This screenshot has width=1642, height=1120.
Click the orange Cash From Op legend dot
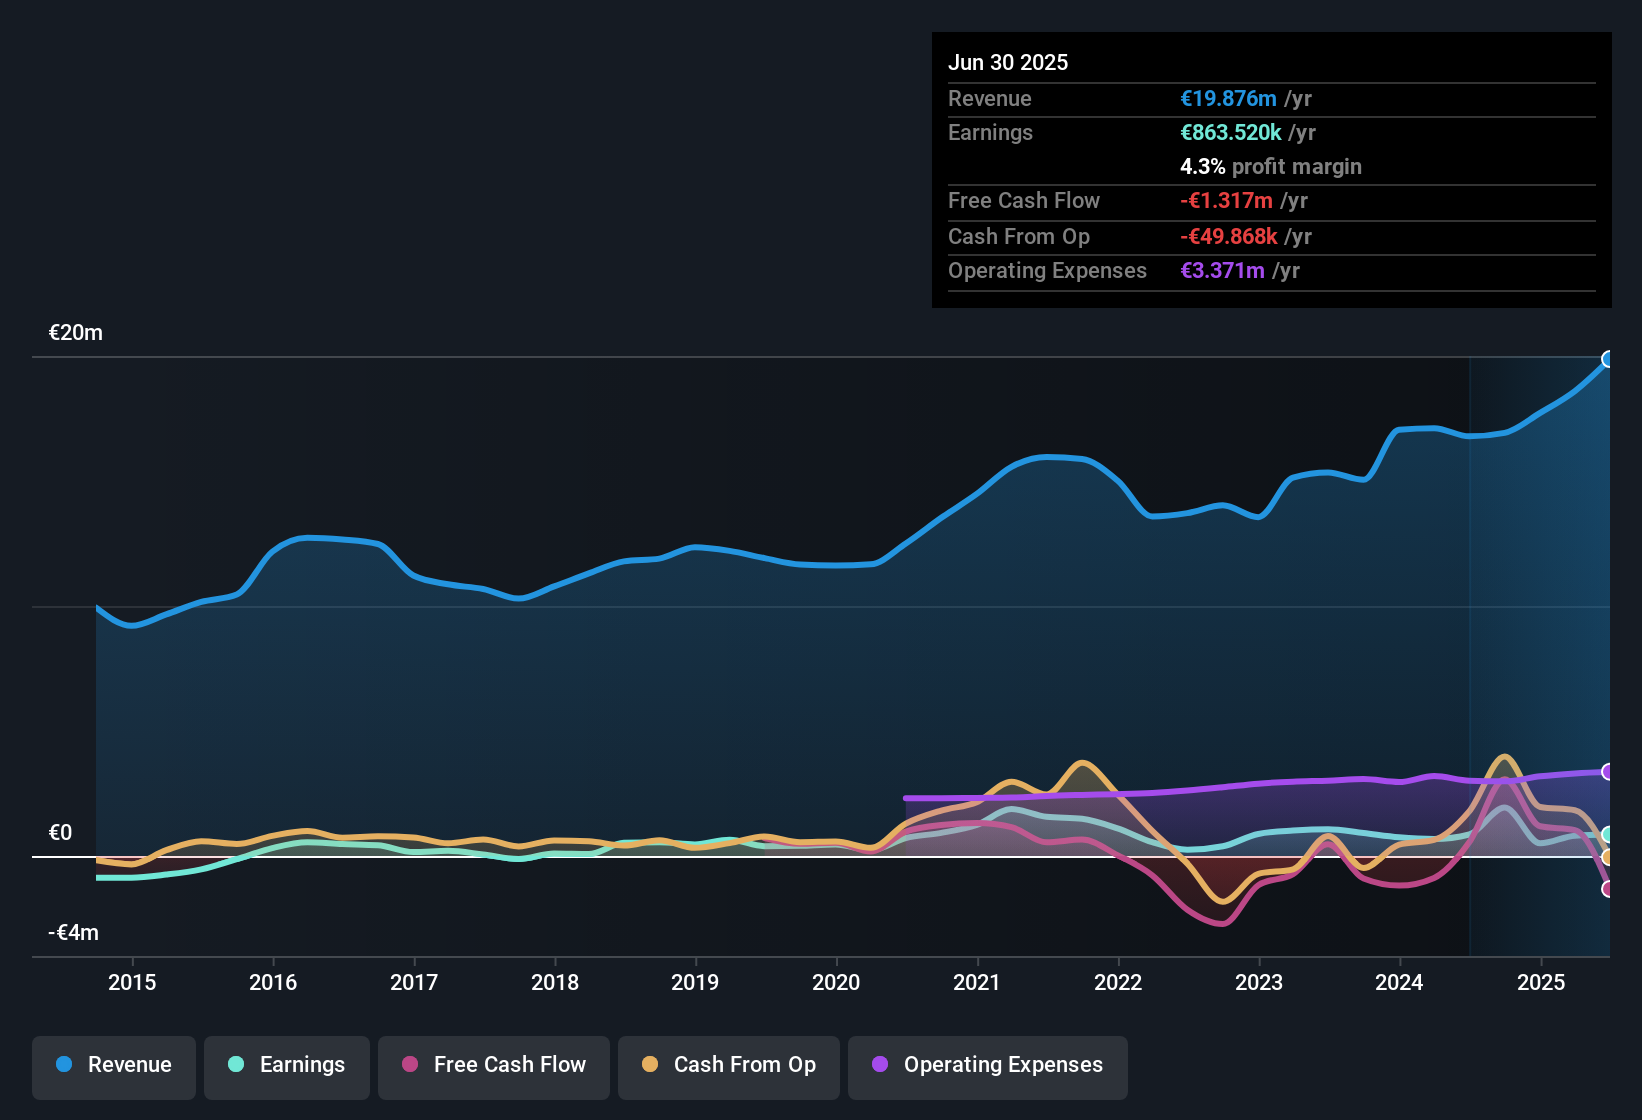tap(650, 1065)
